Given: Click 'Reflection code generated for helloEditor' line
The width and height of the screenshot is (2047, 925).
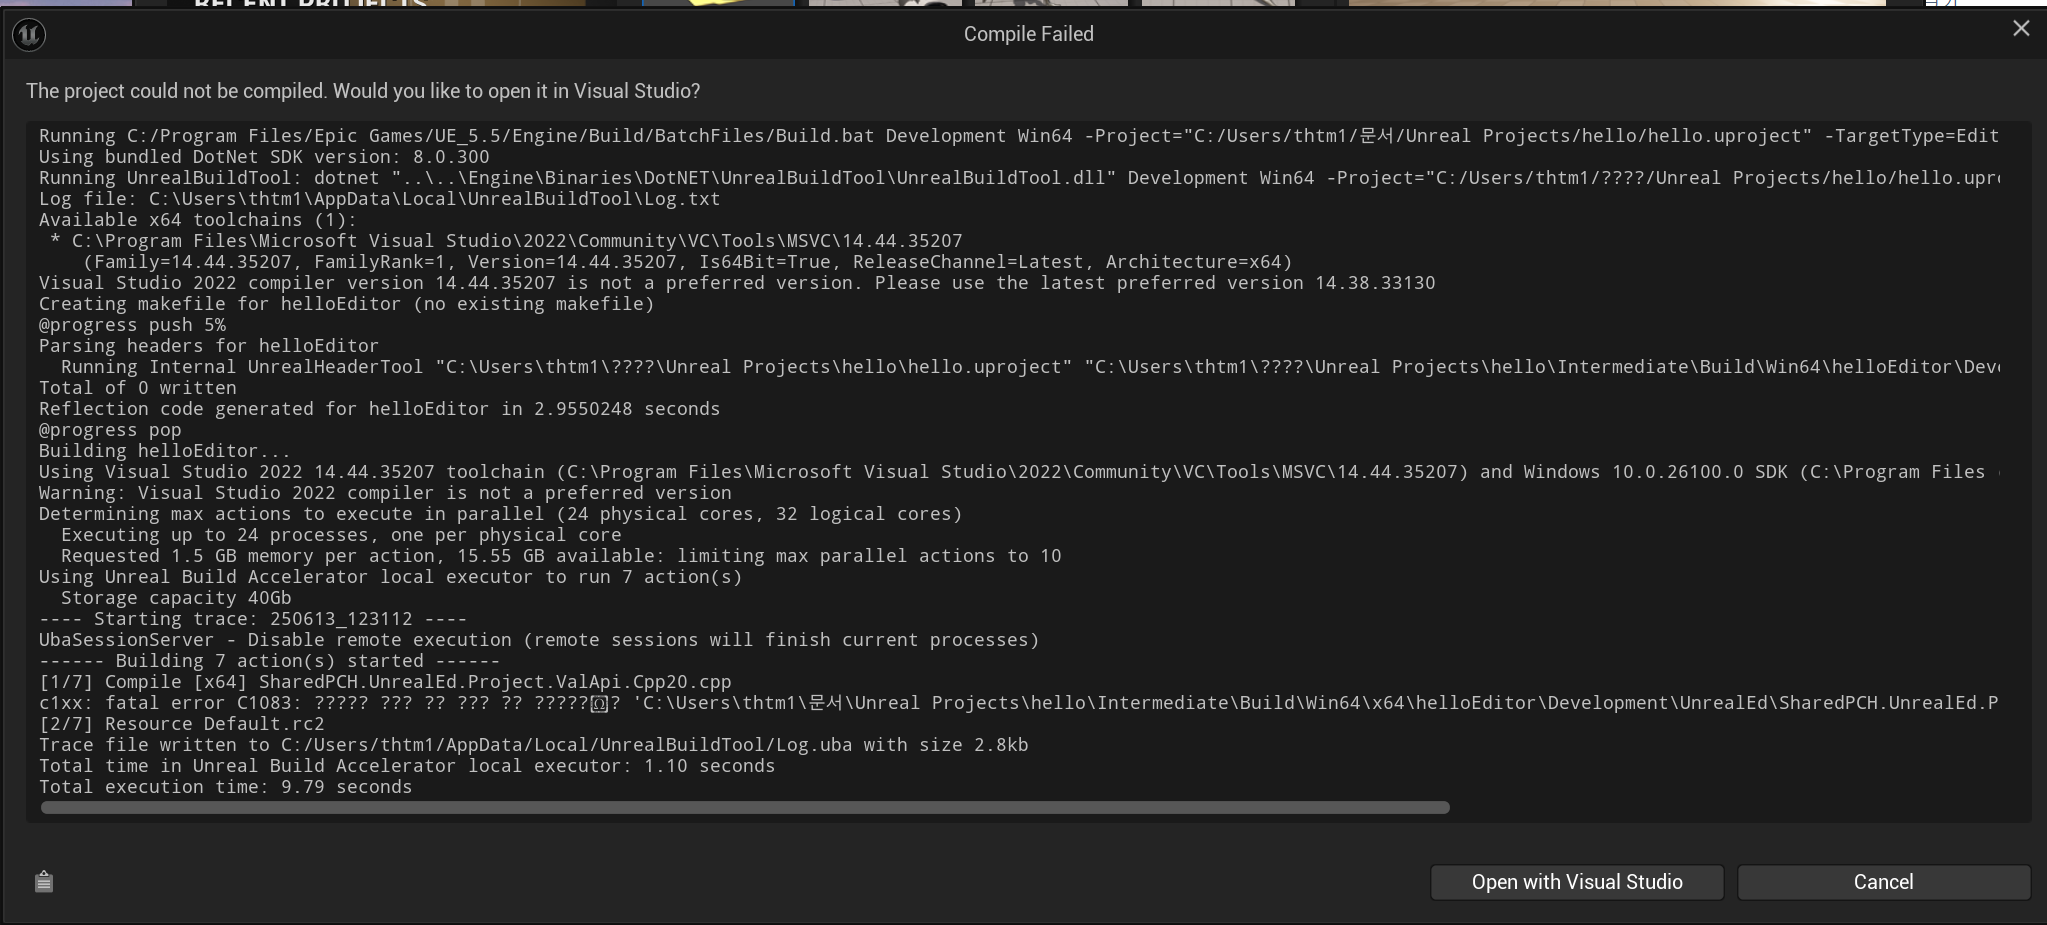Looking at the screenshot, I should click(x=379, y=409).
